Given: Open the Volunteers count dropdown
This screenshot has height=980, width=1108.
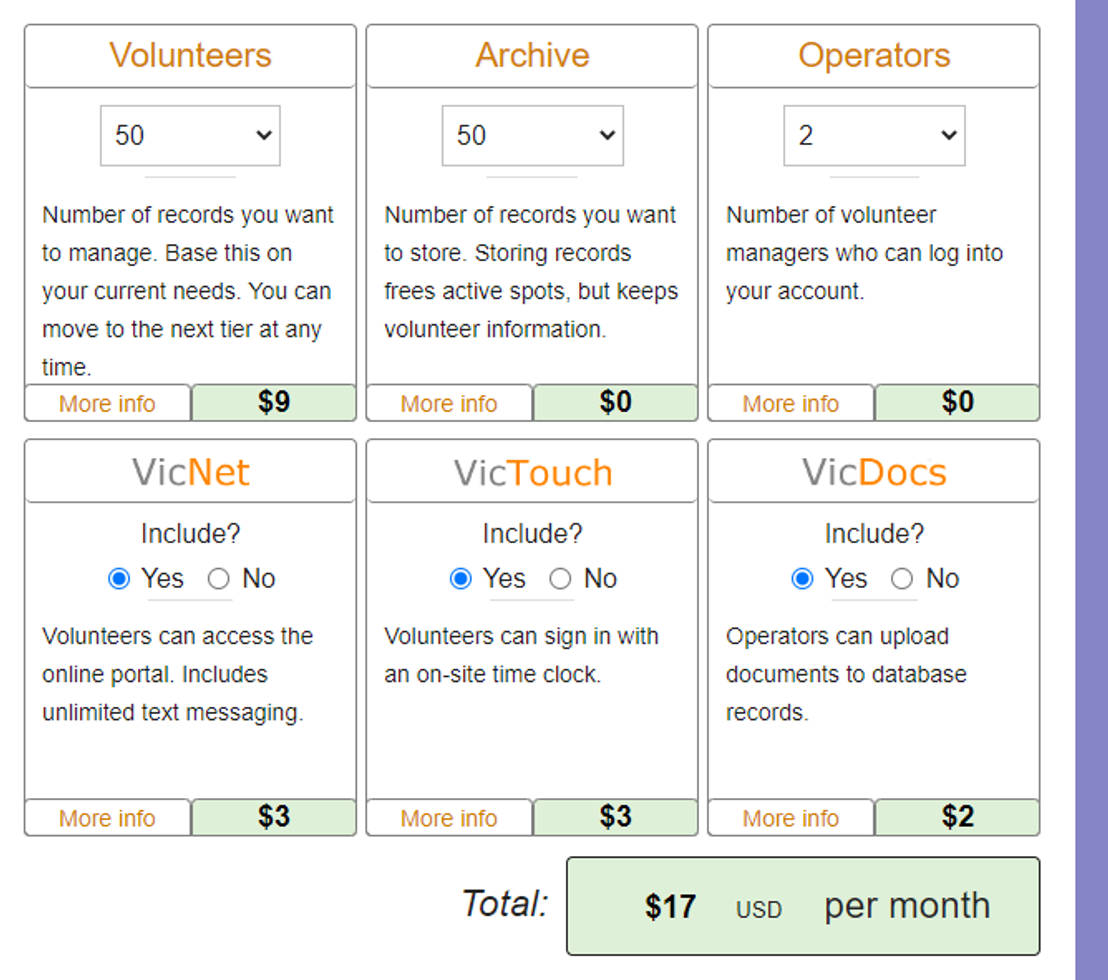Looking at the screenshot, I should coord(189,135).
